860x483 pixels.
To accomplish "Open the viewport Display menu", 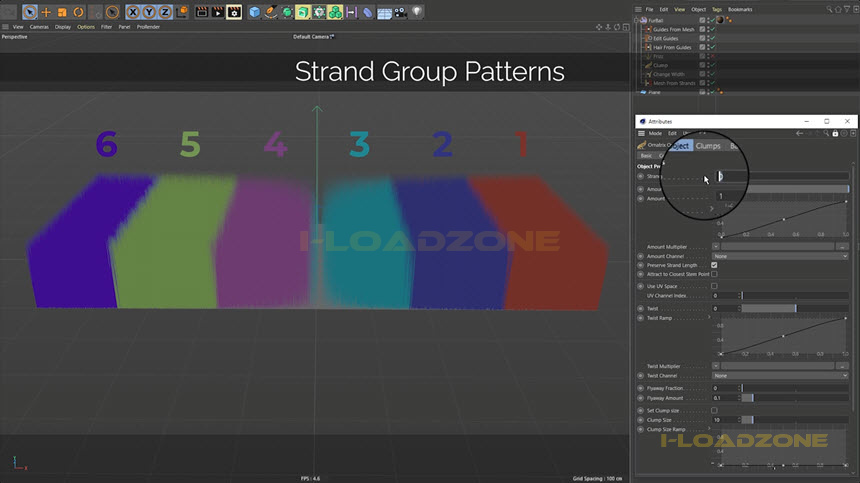I will click(63, 27).
